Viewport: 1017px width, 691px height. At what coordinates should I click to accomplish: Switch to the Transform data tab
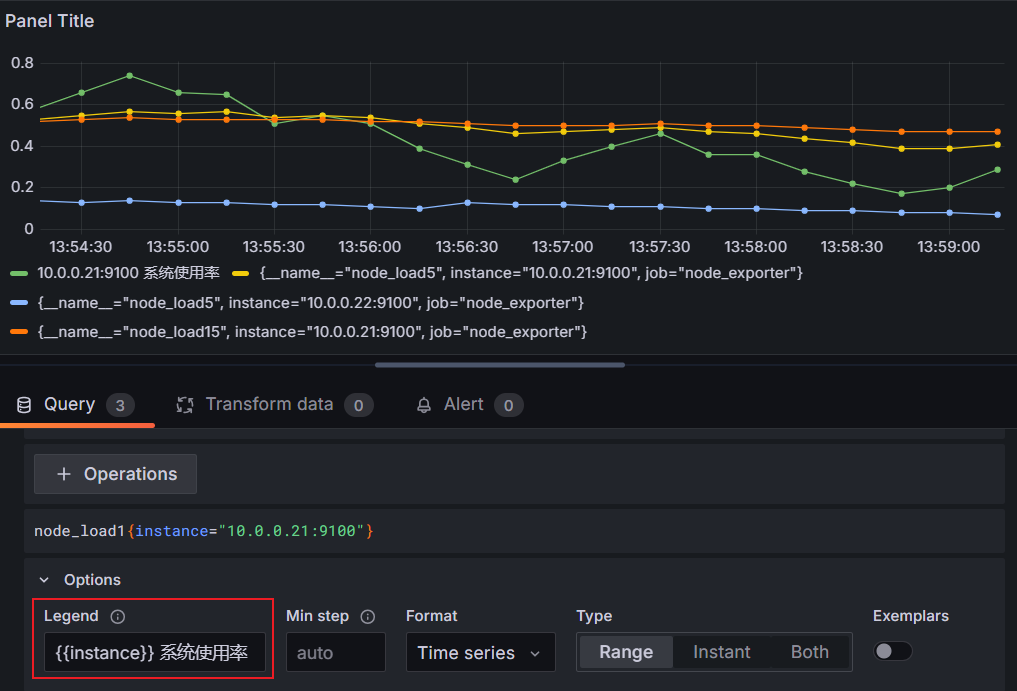269,405
